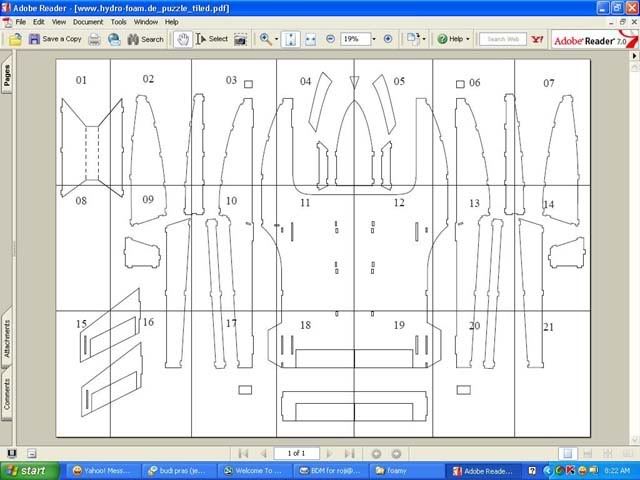640x480 pixels.
Task: Open the Edit menu
Action: (x=38, y=22)
